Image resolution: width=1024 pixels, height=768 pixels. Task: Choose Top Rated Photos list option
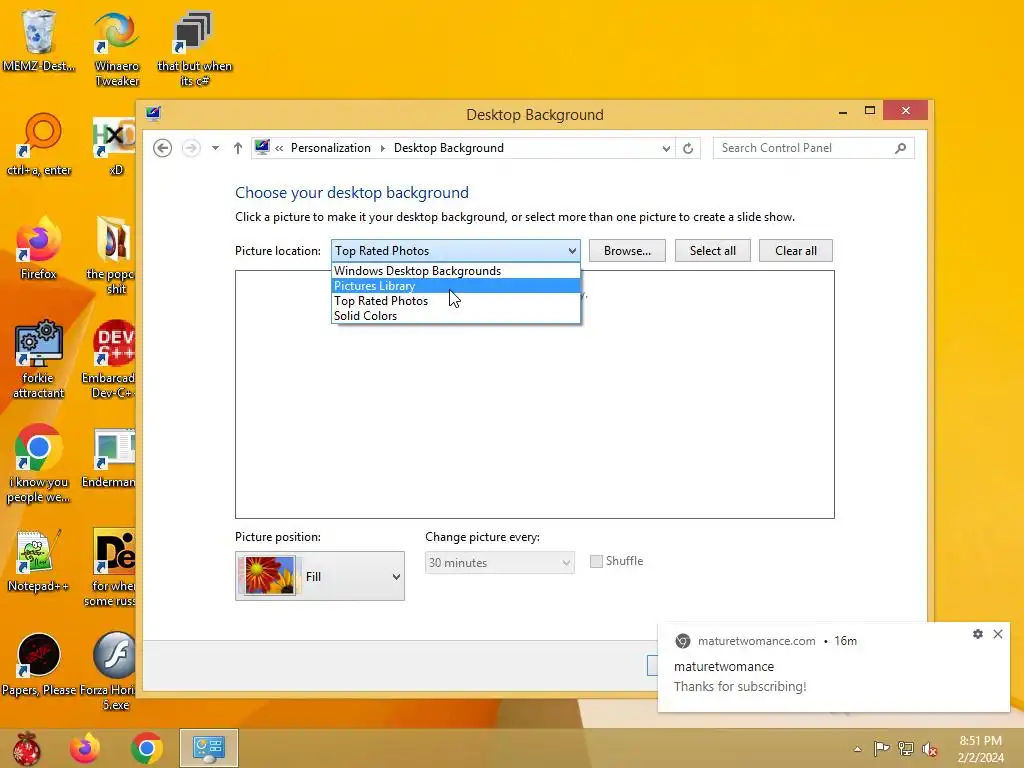point(456,301)
